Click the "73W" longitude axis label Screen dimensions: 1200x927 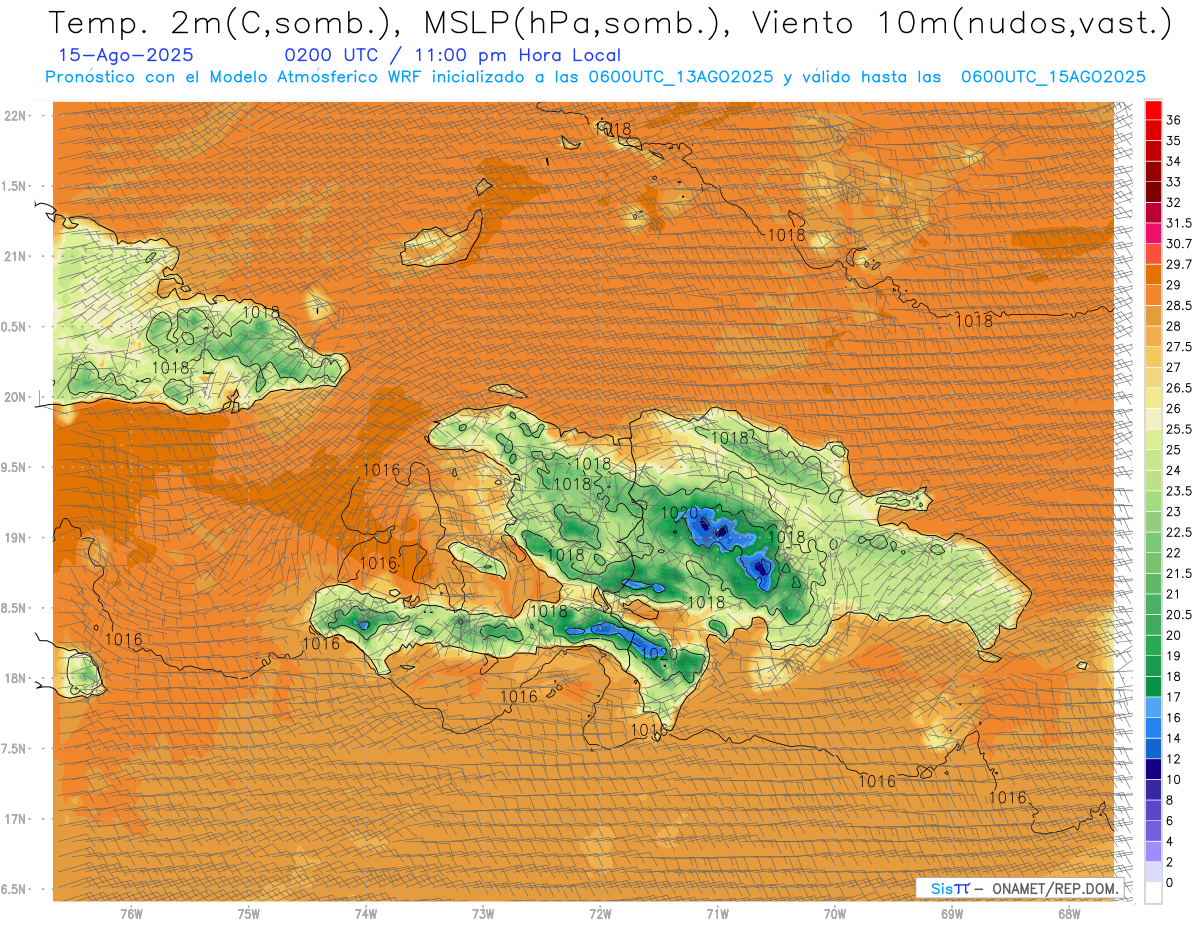click(x=483, y=914)
